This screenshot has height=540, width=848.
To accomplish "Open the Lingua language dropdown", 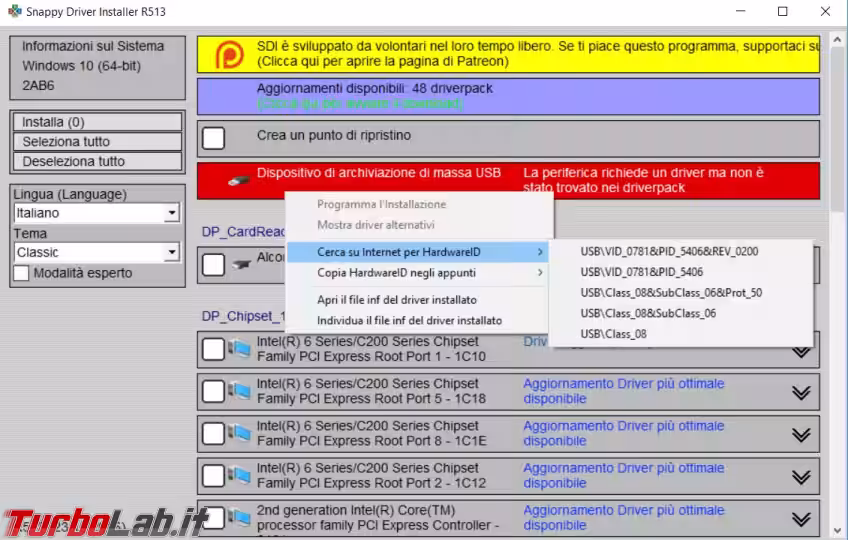I will click(171, 213).
